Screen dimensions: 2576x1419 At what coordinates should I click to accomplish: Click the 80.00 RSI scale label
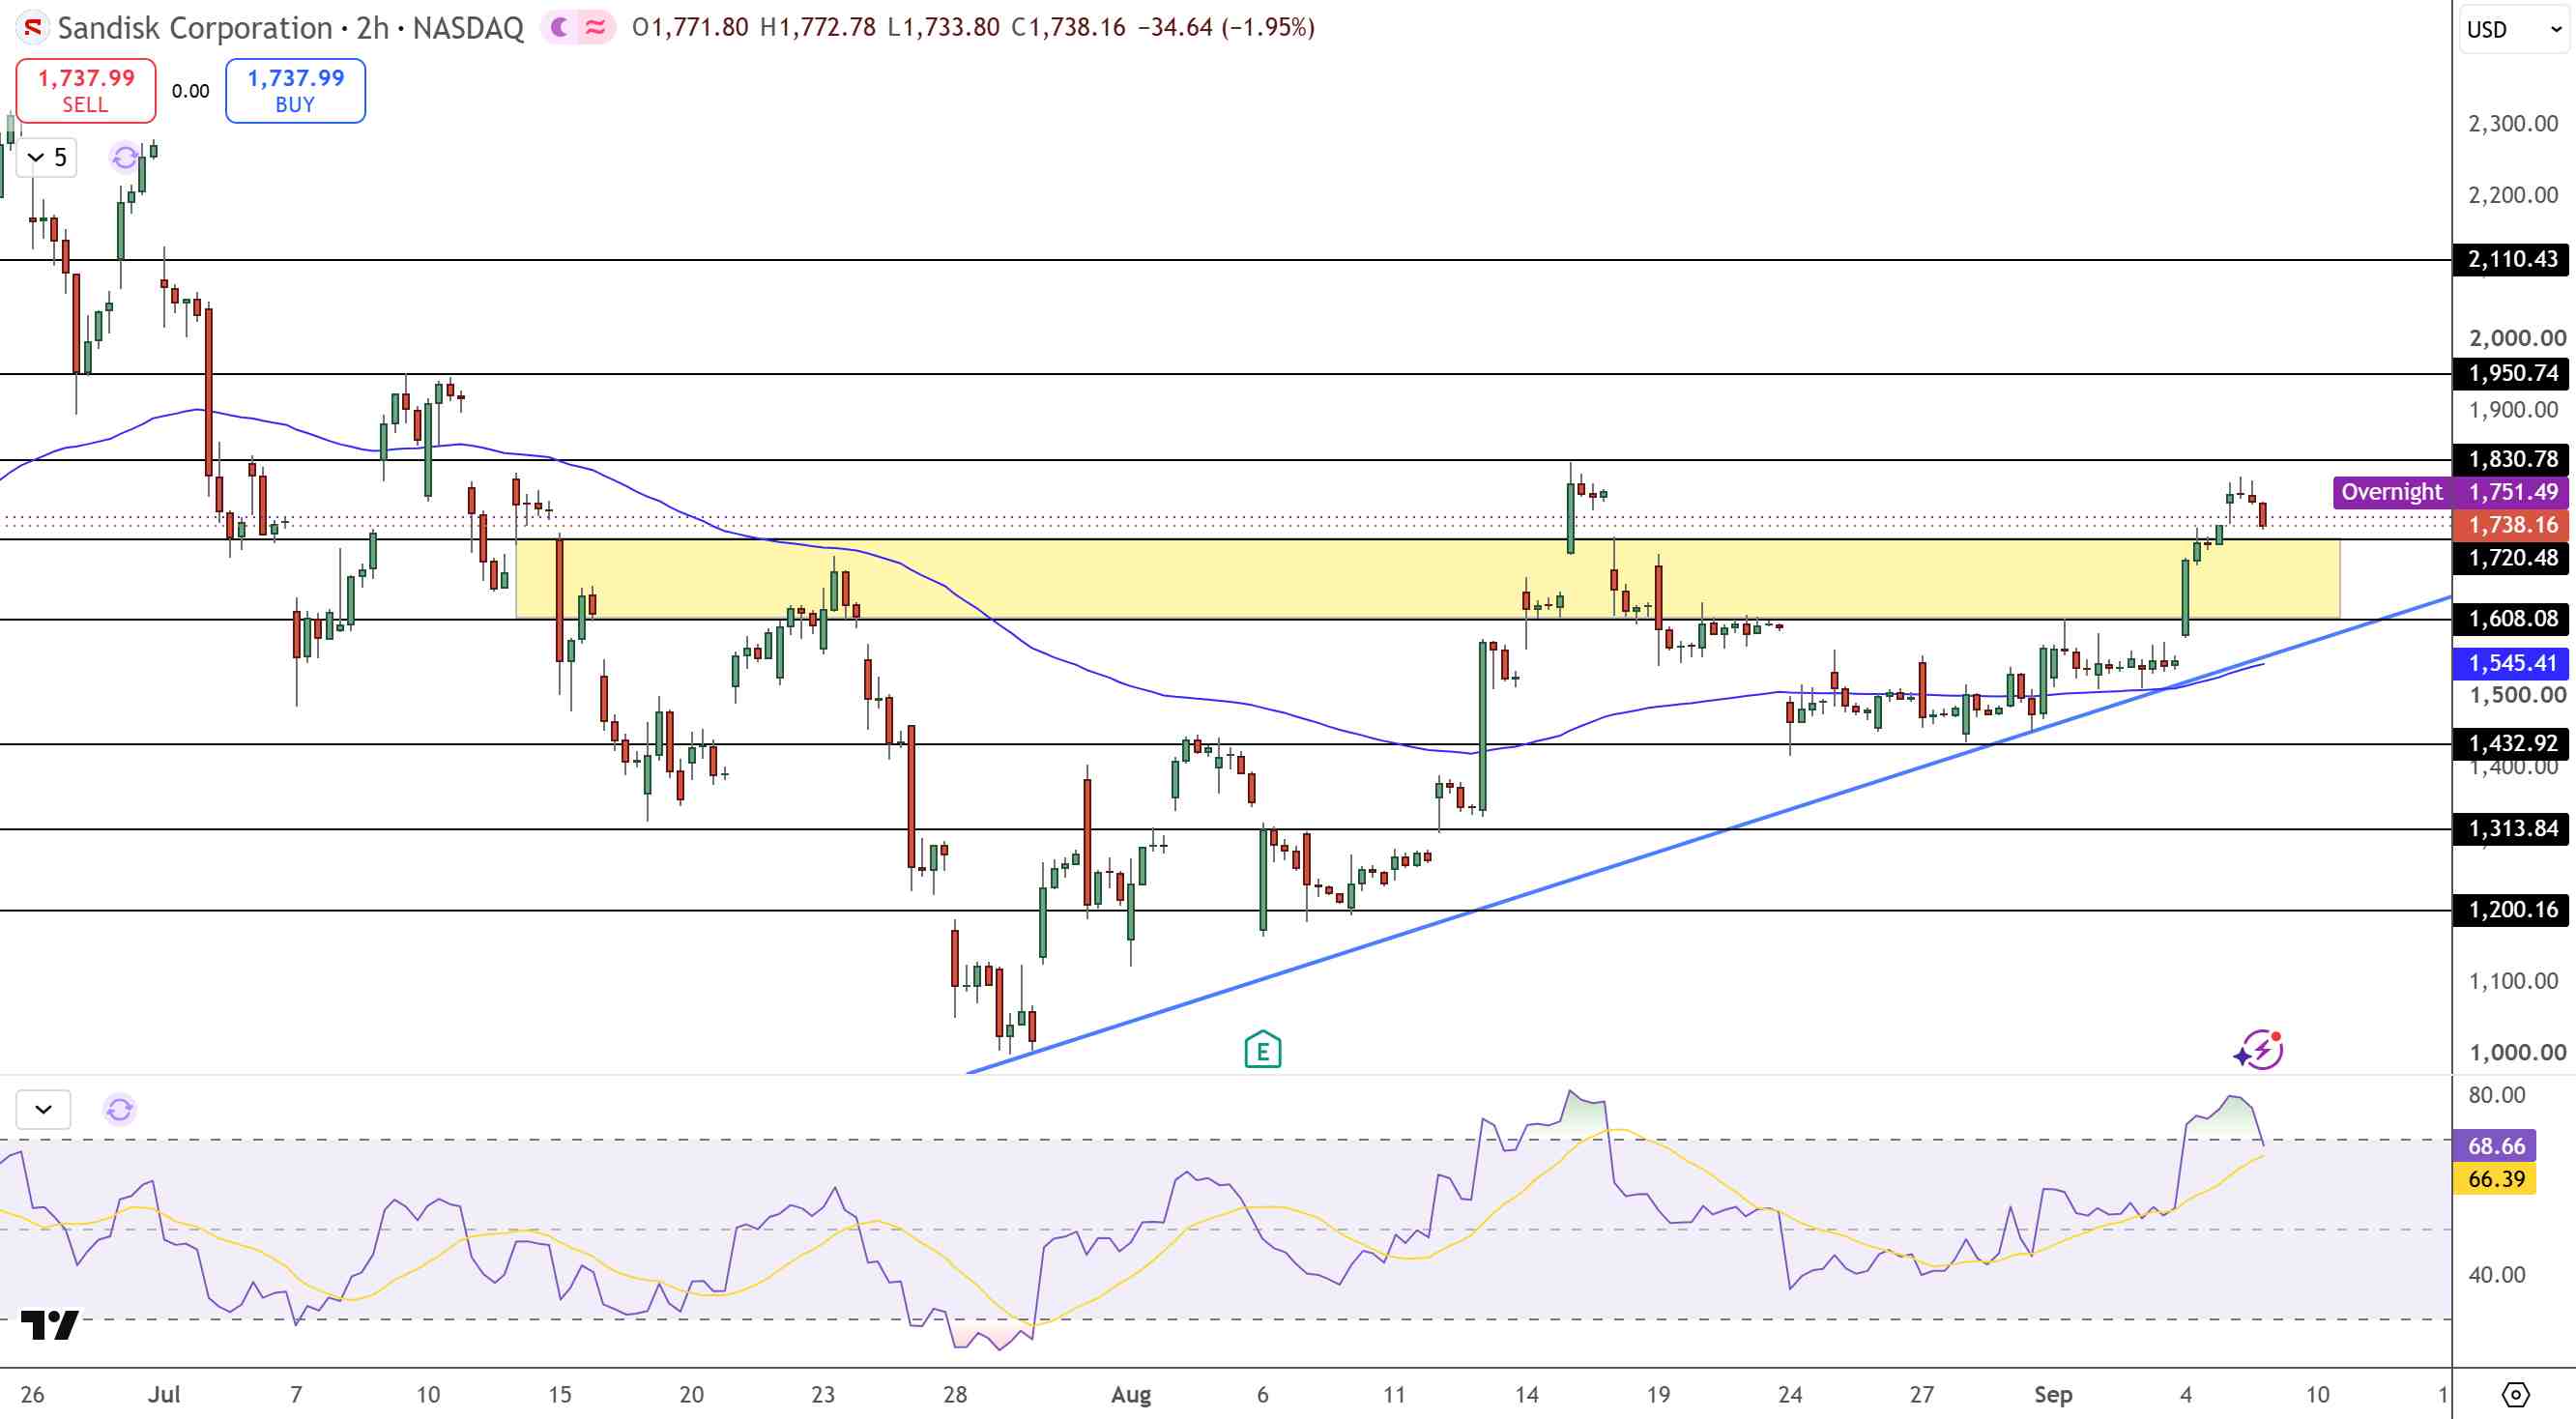click(2497, 1095)
